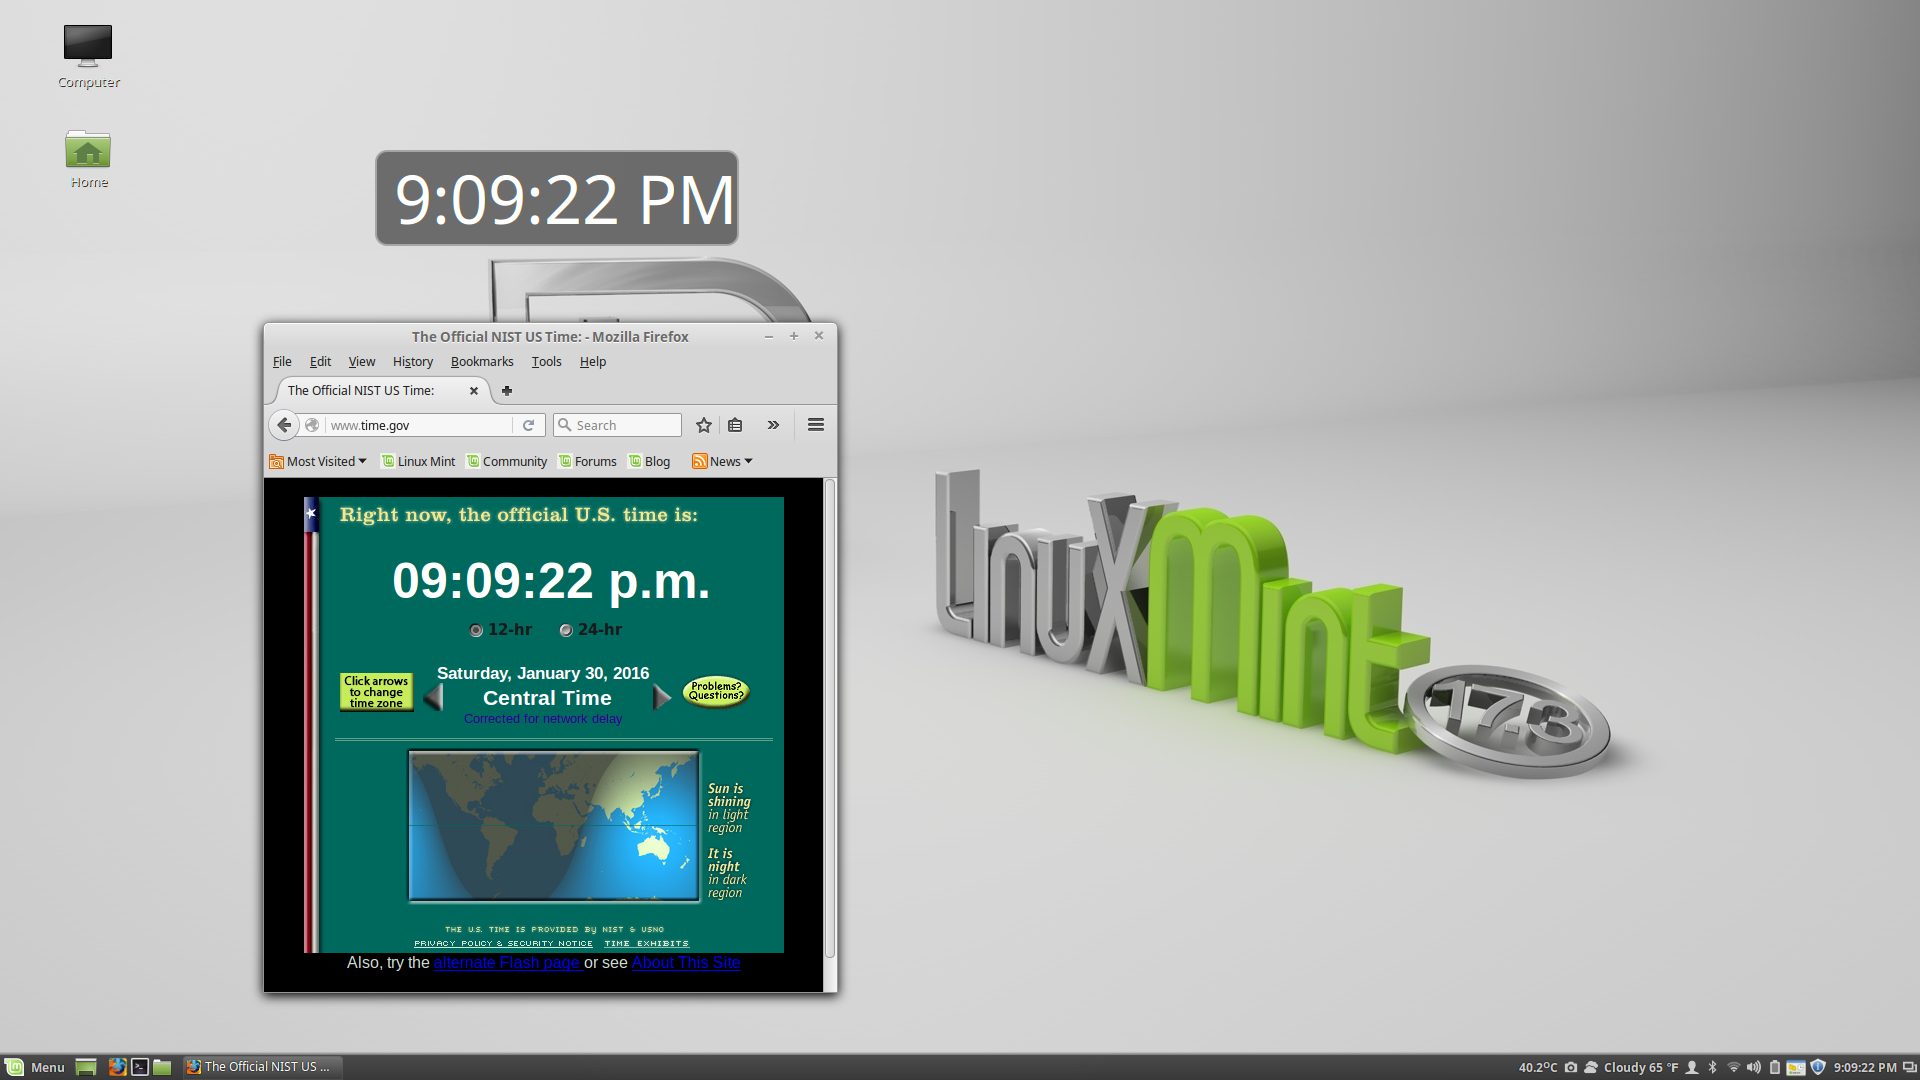
Task: Open new tab with plus icon
Action: click(507, 391)
